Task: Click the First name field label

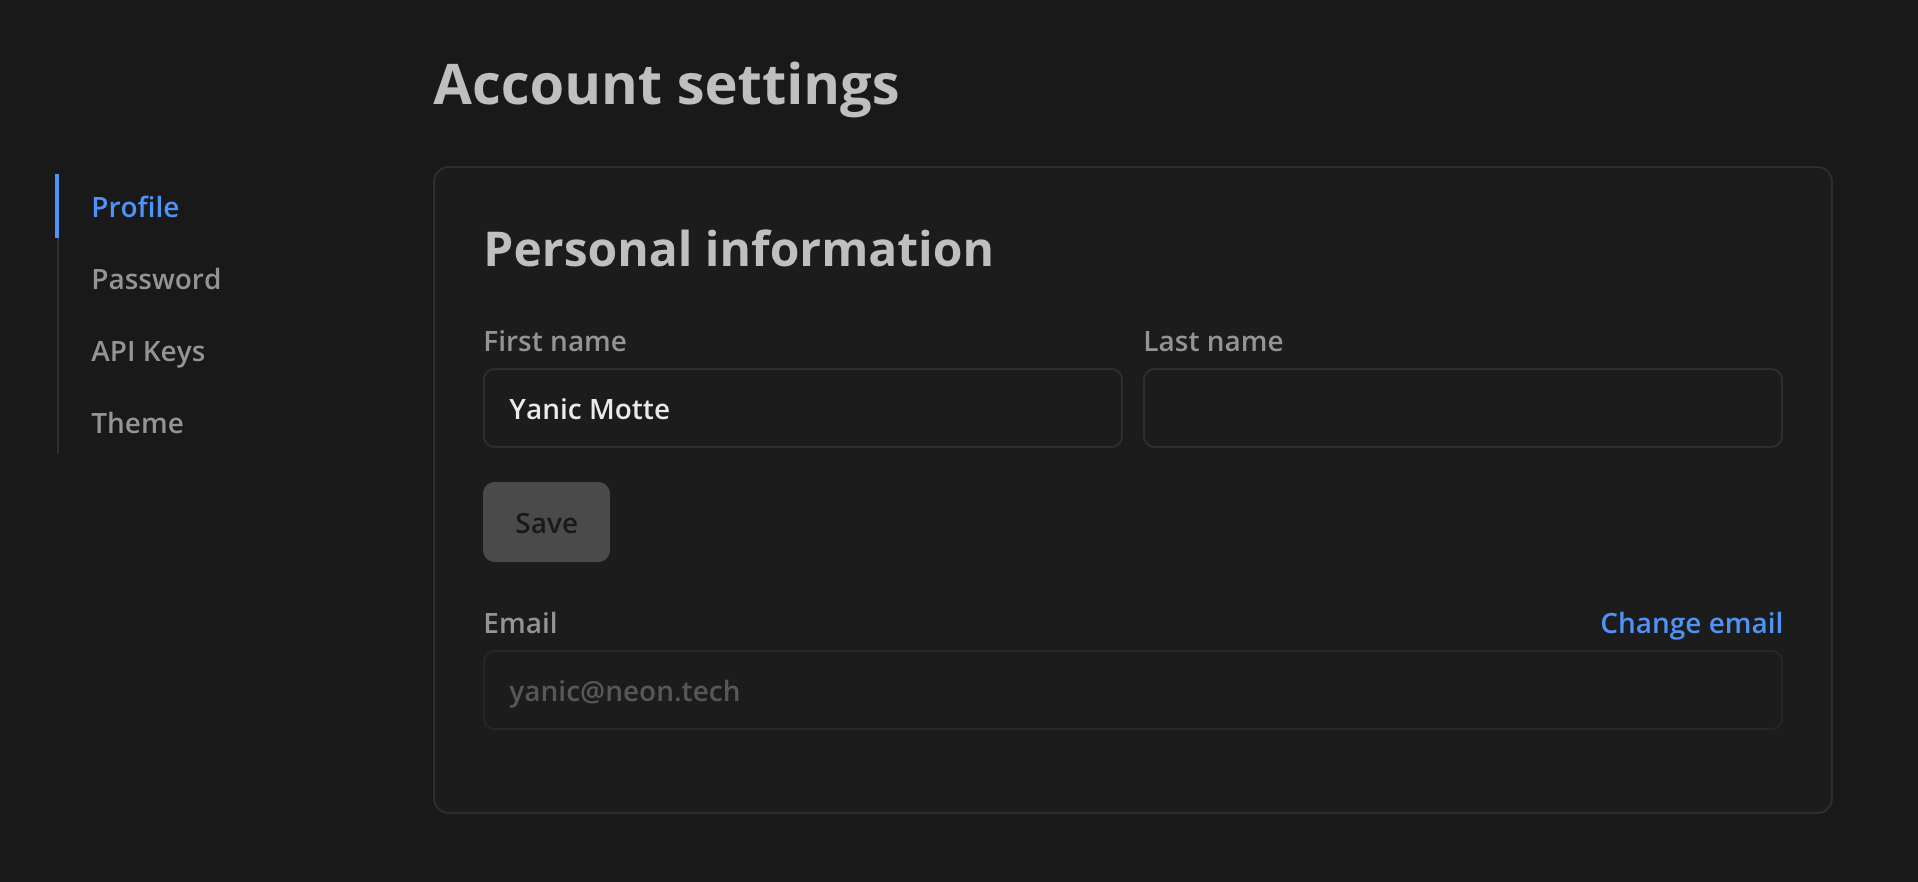Action: click(555, 341)
